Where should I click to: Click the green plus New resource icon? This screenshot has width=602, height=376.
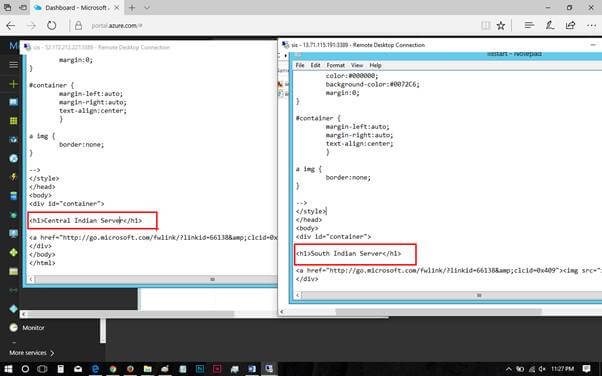13,84
